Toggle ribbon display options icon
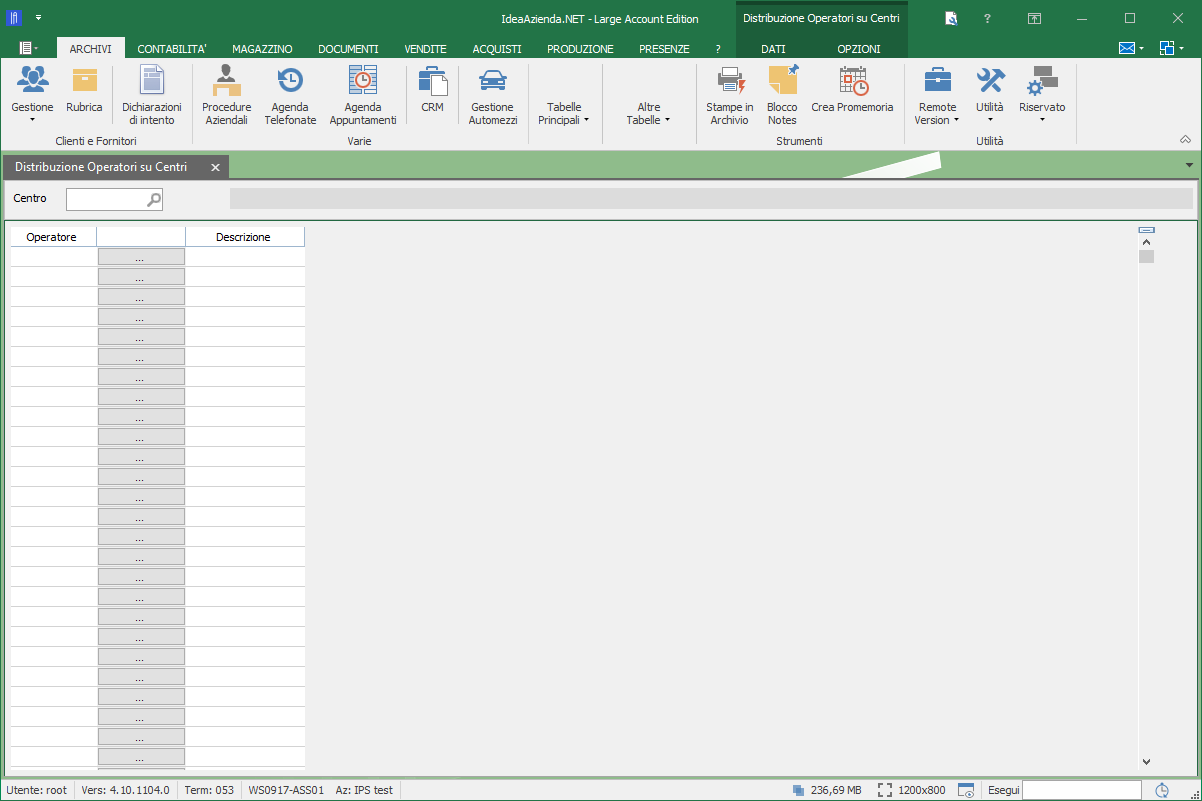 tap(1035, 18)
